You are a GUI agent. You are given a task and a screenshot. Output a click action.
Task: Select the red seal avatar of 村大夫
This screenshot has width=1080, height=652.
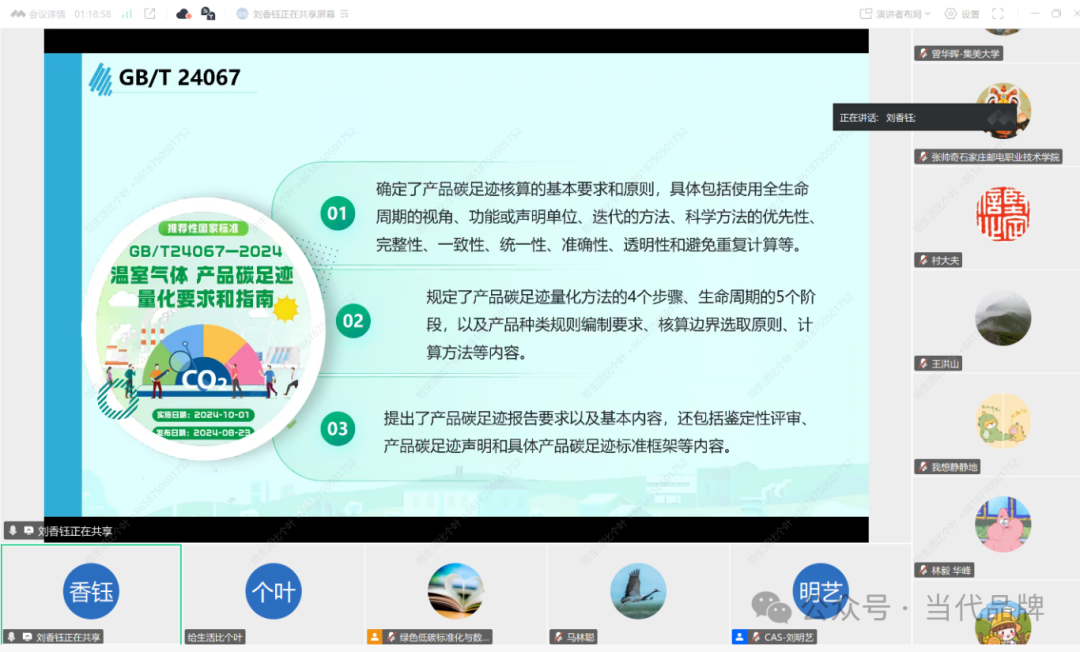pos(1003,213)
